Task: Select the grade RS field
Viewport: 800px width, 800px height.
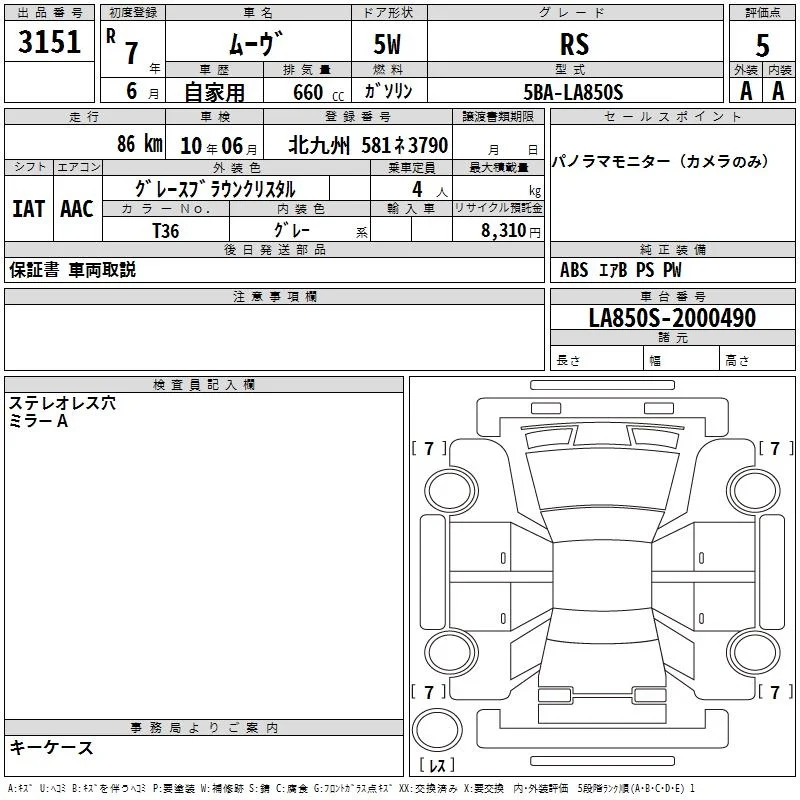Action: click(x=575, y=43)
